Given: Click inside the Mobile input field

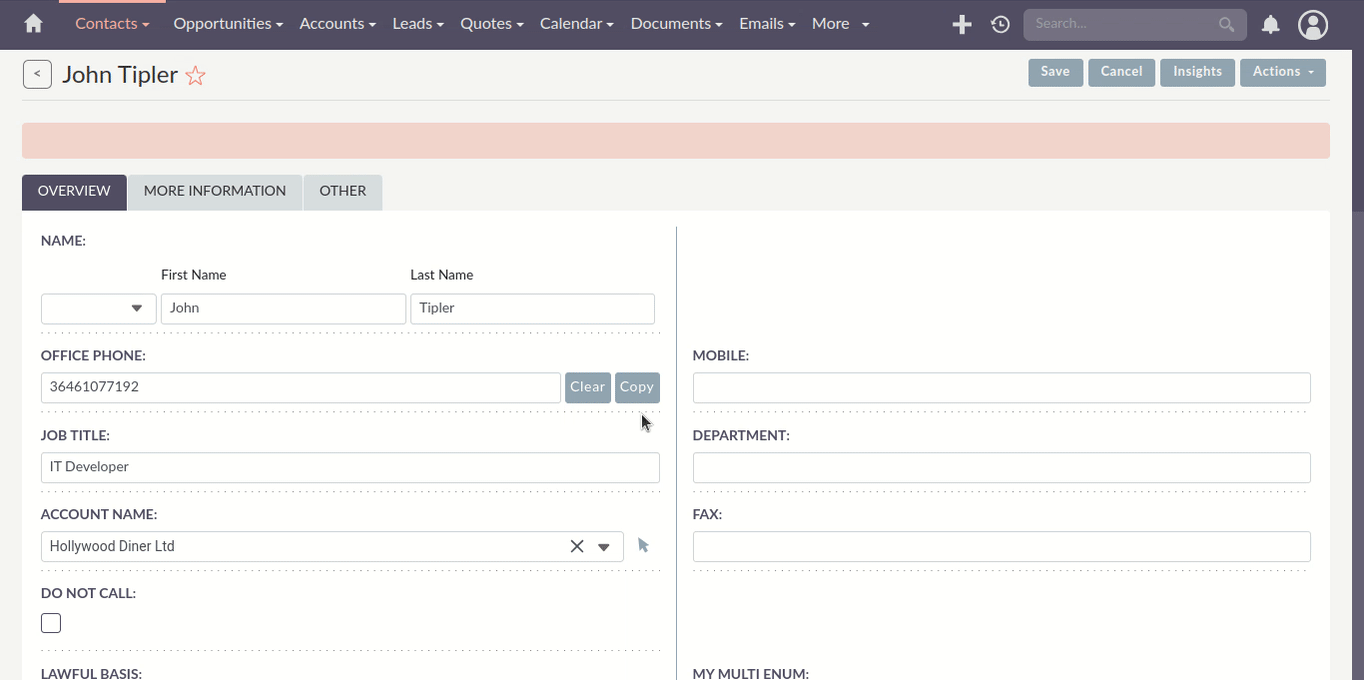Looking at the screenshot, I should 1000,387.
